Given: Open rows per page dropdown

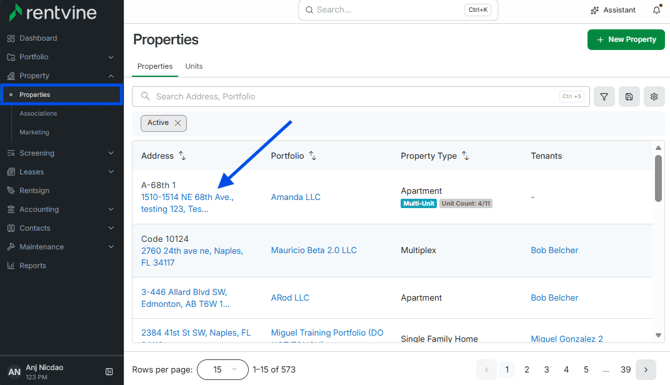Looking at the screenshot, I should point(223,370).
